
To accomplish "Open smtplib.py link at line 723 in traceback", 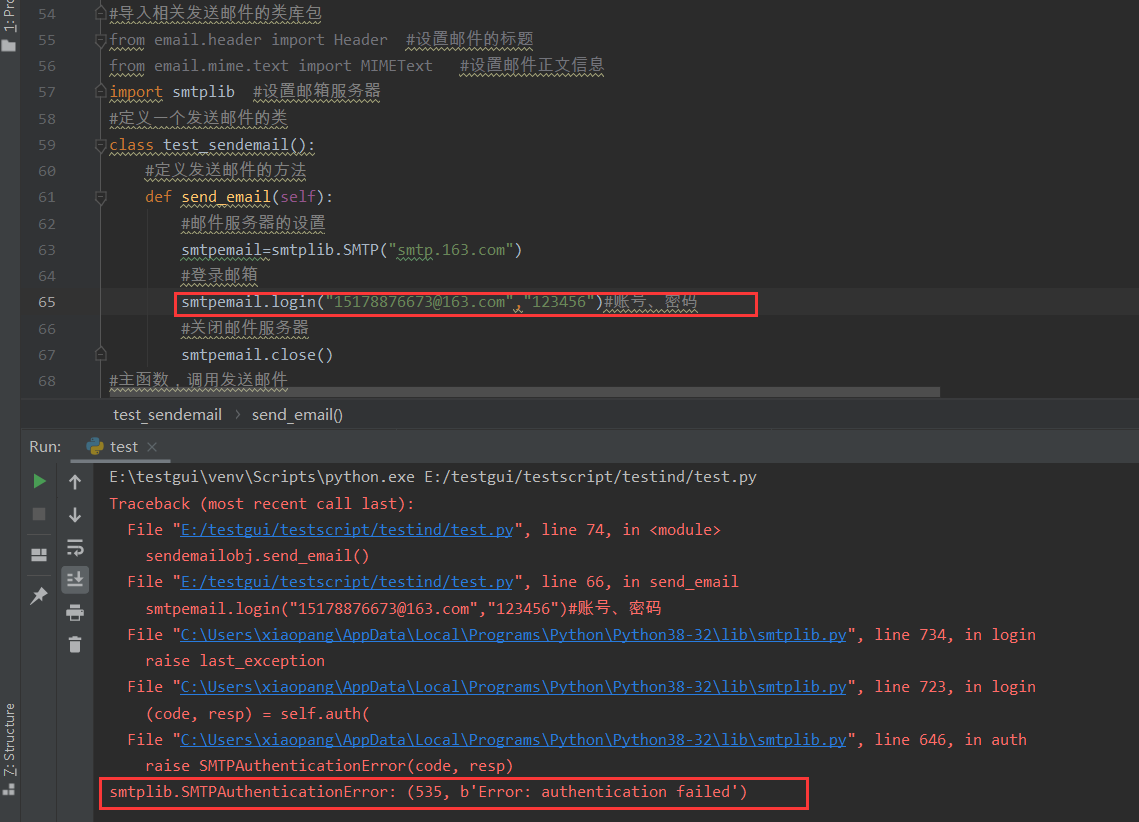I will tap(513, 687).
